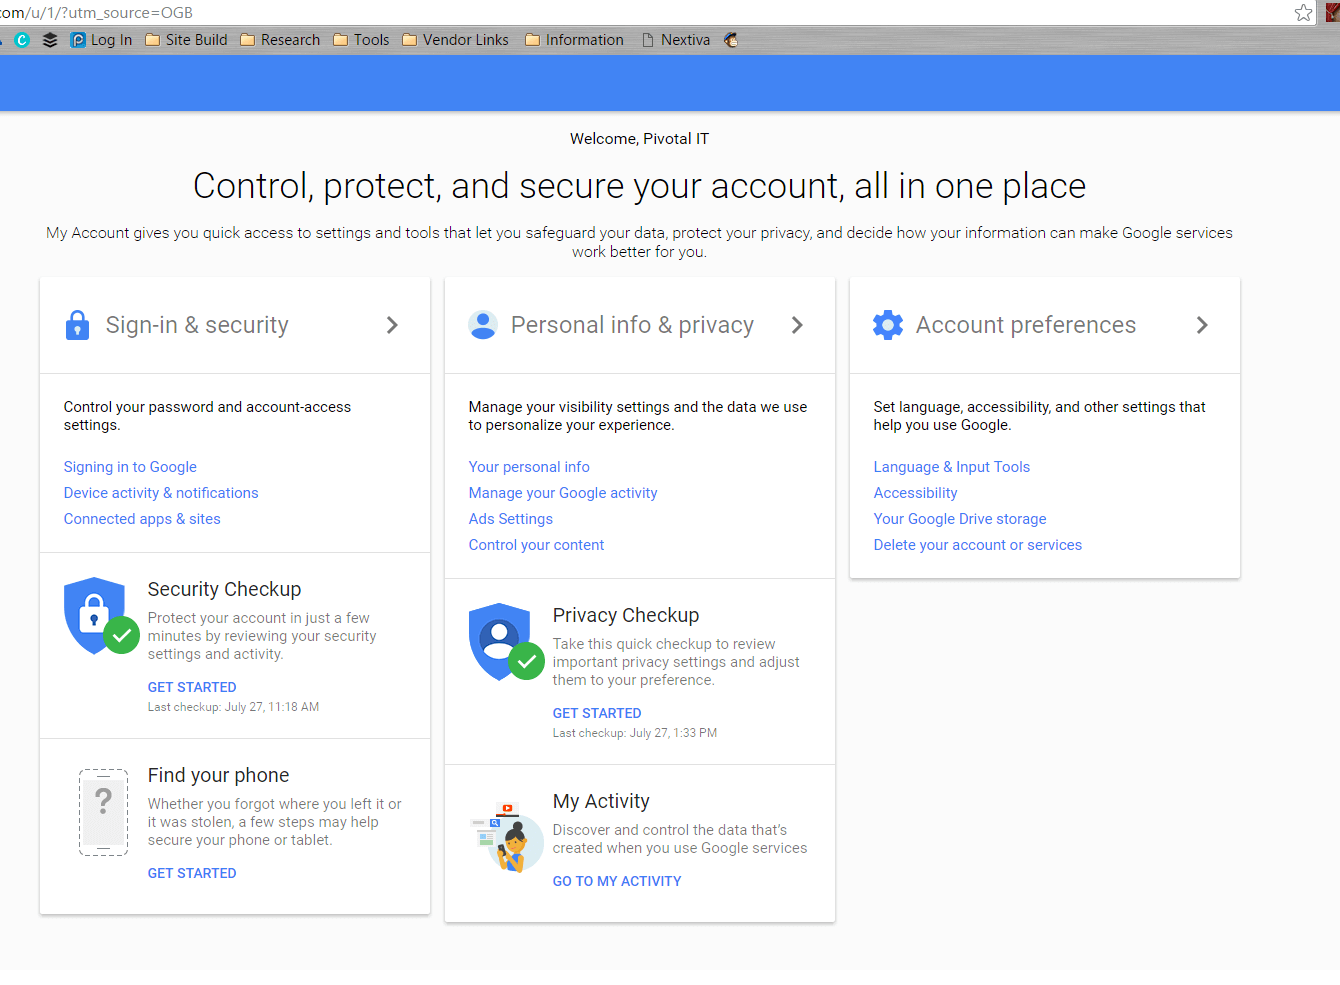Click the Account preferences gear icon
The image size is (1340, 985).
coord(888,325)
